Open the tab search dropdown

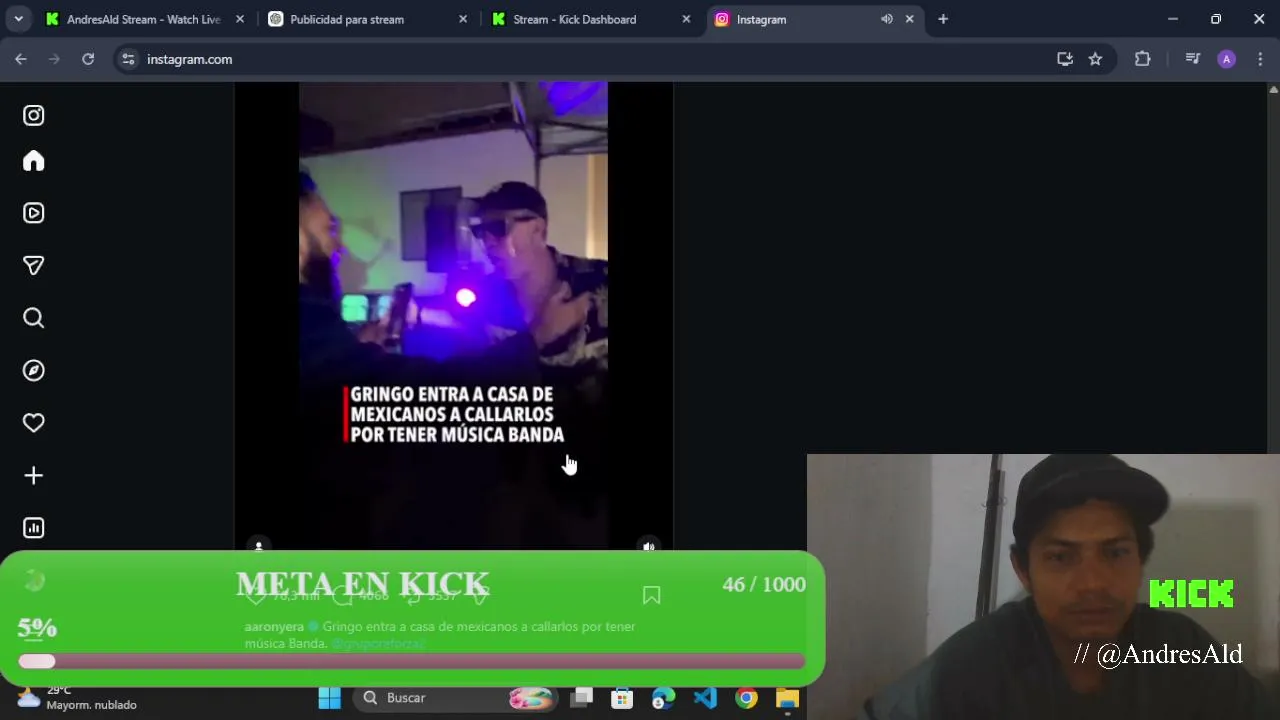(x=18, y=19)
